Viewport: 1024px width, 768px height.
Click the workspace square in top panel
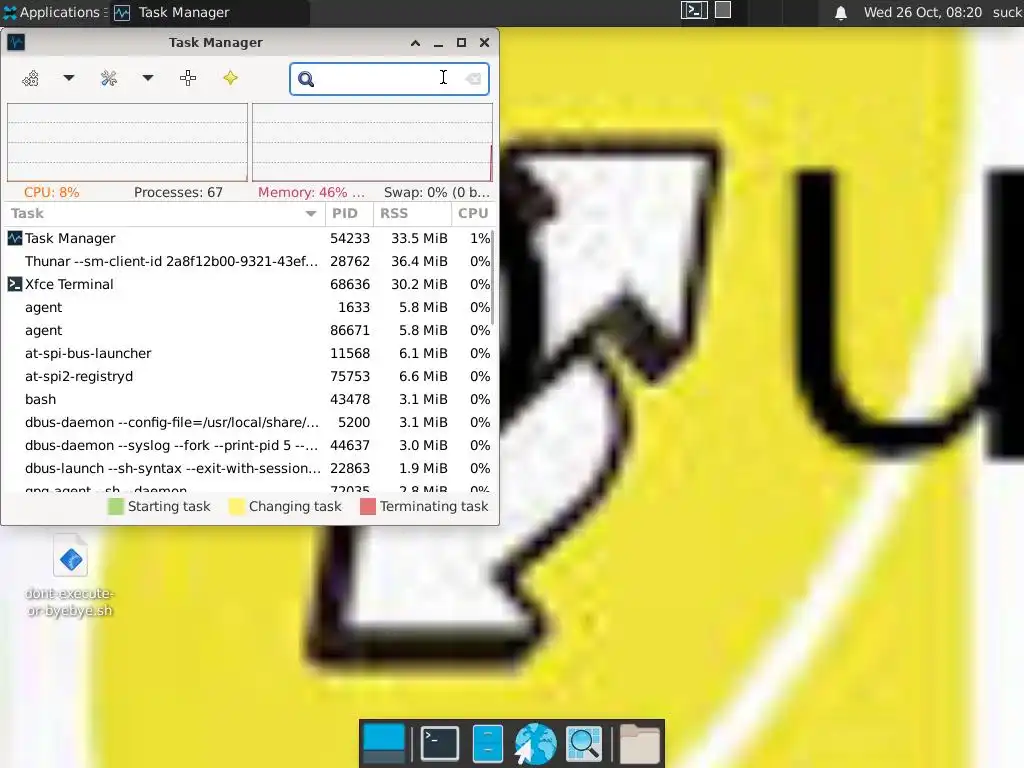coord(723,10)
